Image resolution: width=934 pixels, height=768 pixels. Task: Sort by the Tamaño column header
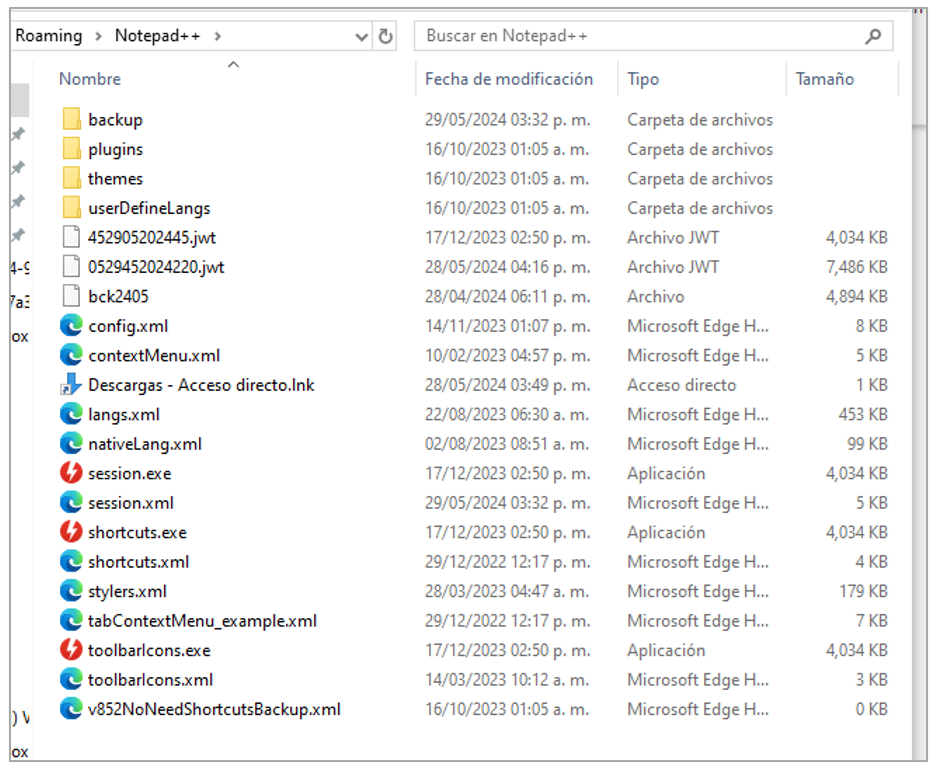825,79
